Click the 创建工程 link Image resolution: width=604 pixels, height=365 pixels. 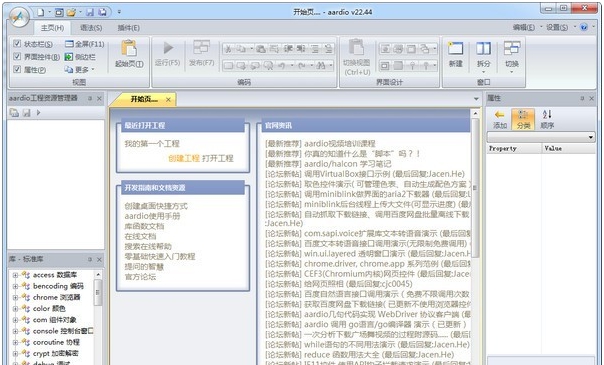click(184, 158)
